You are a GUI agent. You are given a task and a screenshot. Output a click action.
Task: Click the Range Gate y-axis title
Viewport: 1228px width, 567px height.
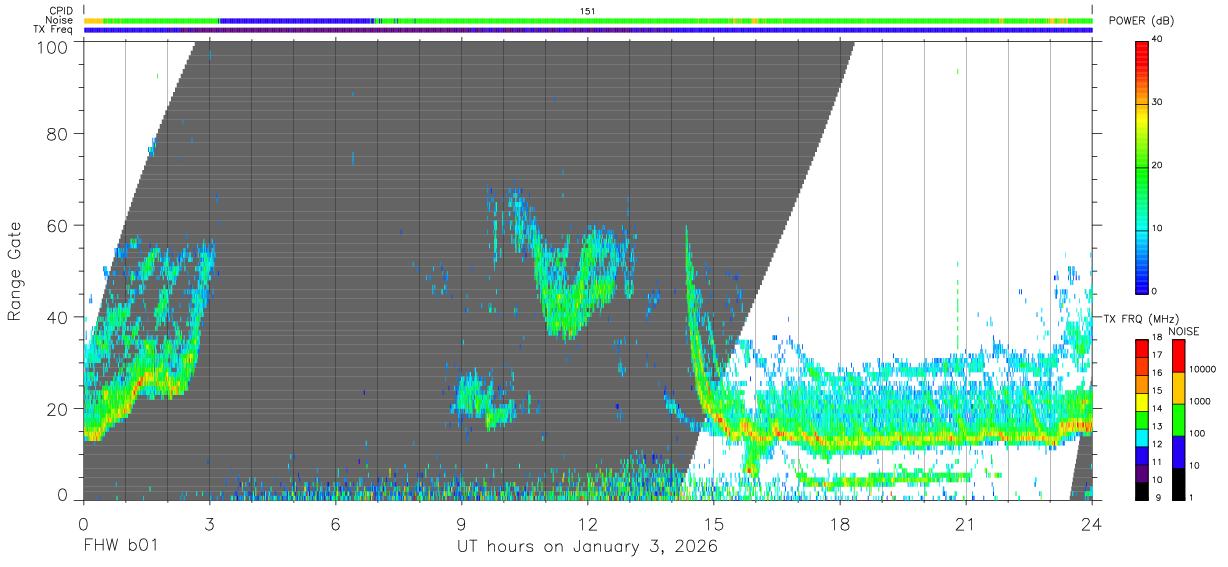coord(14,272)
